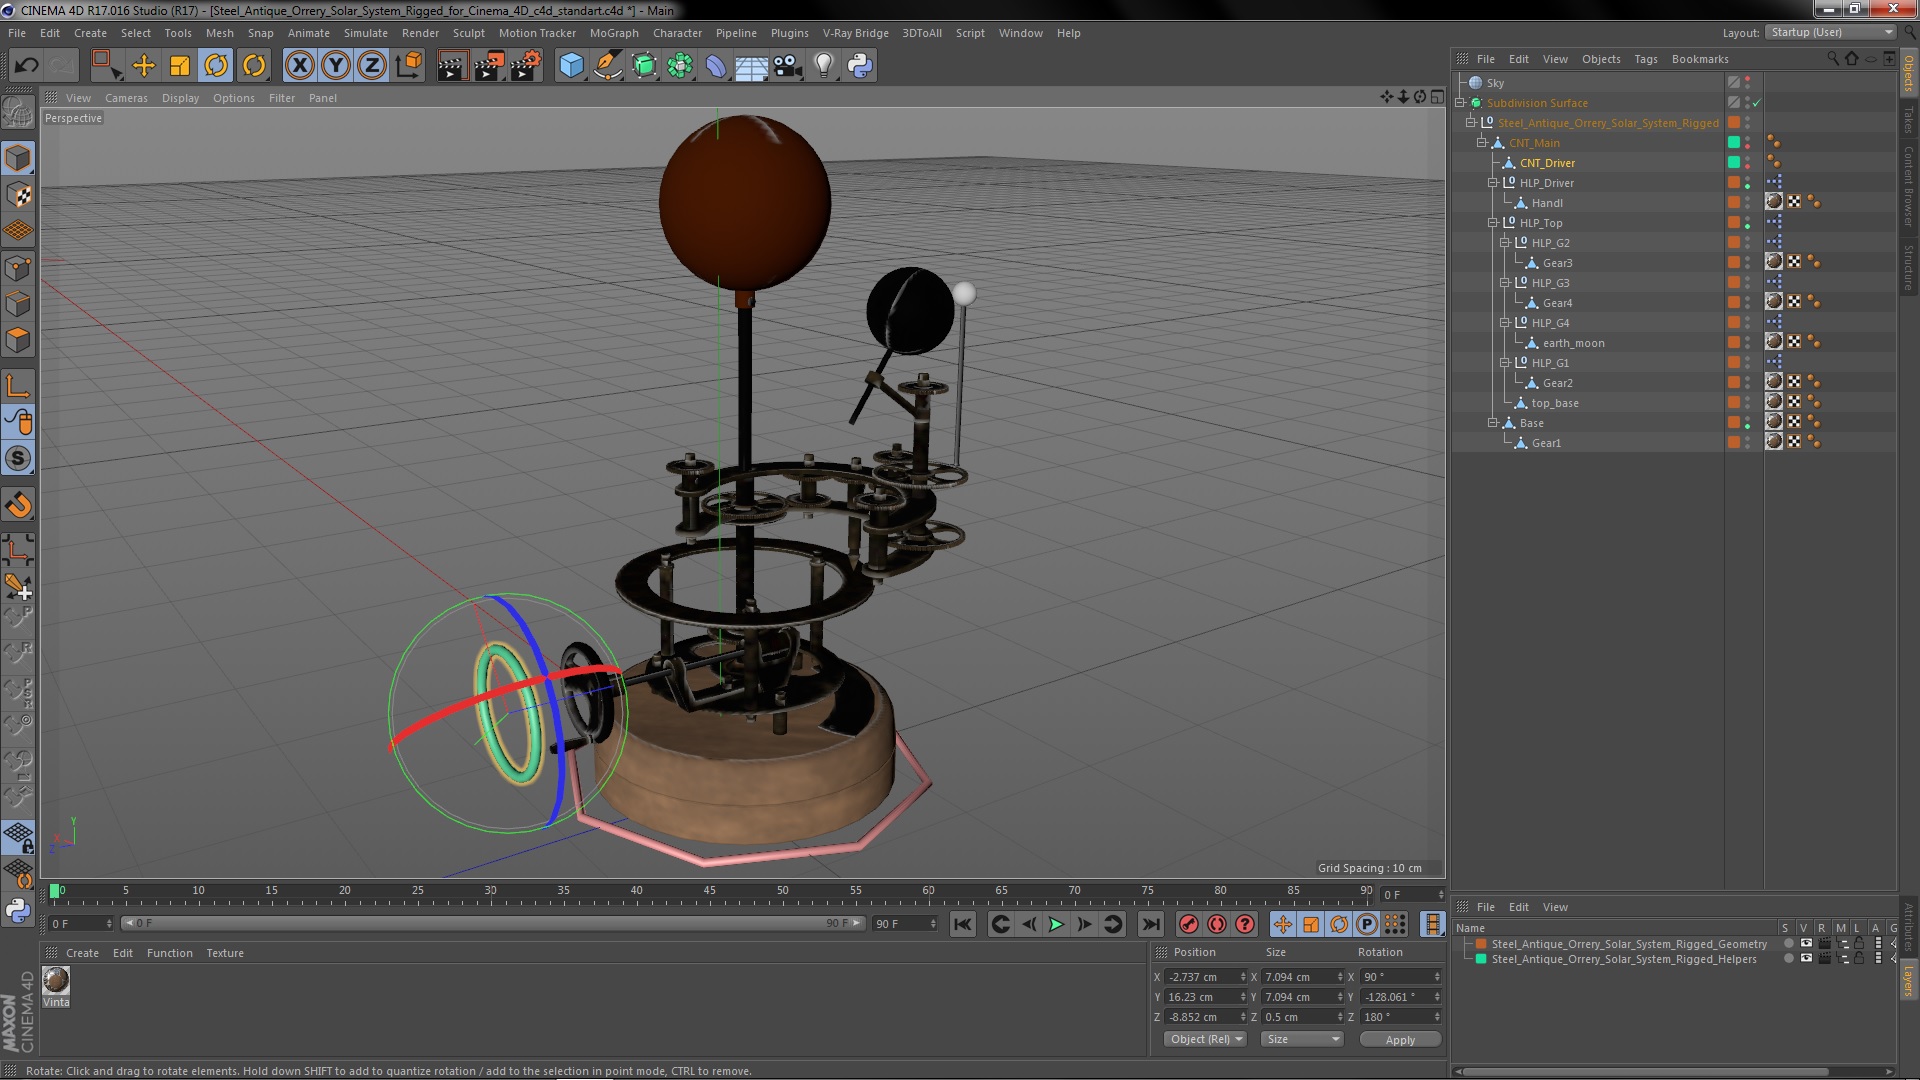Switch to Polygons mode

click(x=18, y=341)
